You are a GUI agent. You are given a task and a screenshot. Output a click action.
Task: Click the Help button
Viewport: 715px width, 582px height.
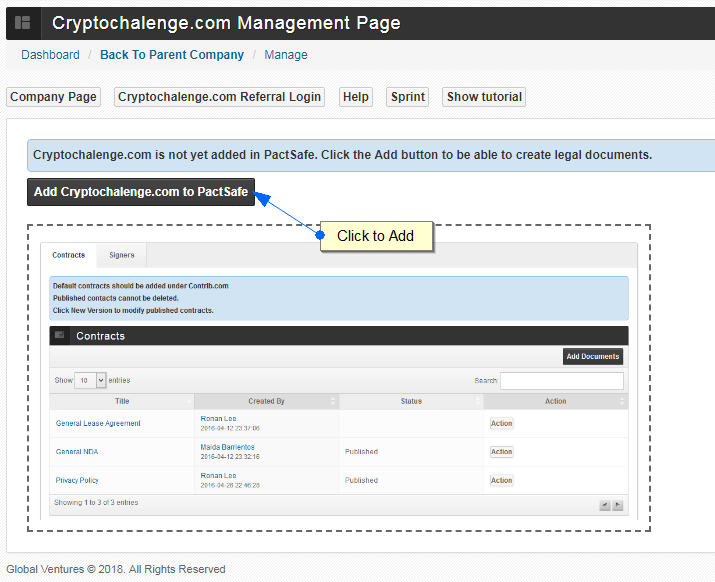pos(356,97)
